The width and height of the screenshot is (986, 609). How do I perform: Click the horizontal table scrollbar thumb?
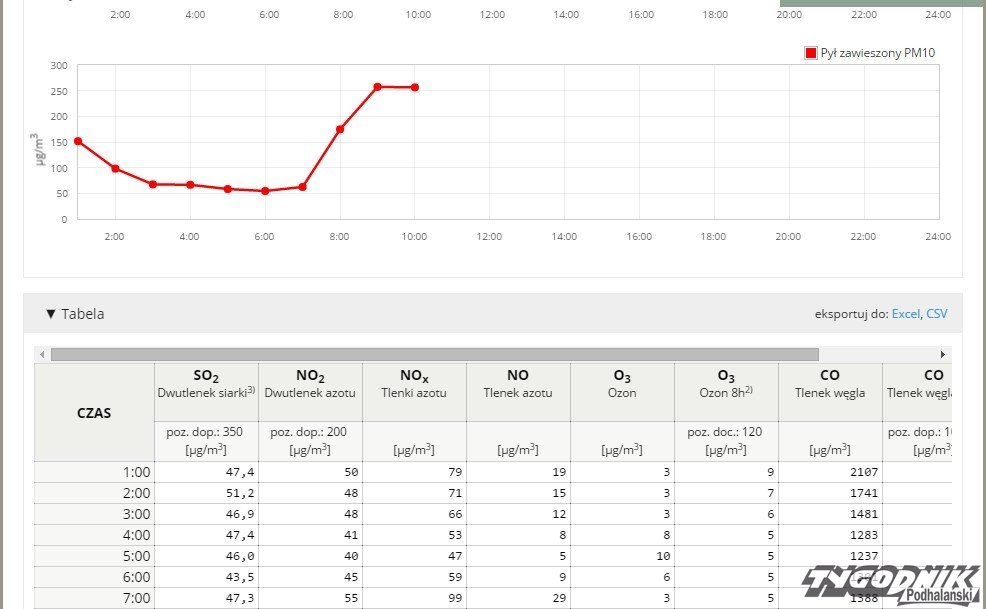point(434,354)
